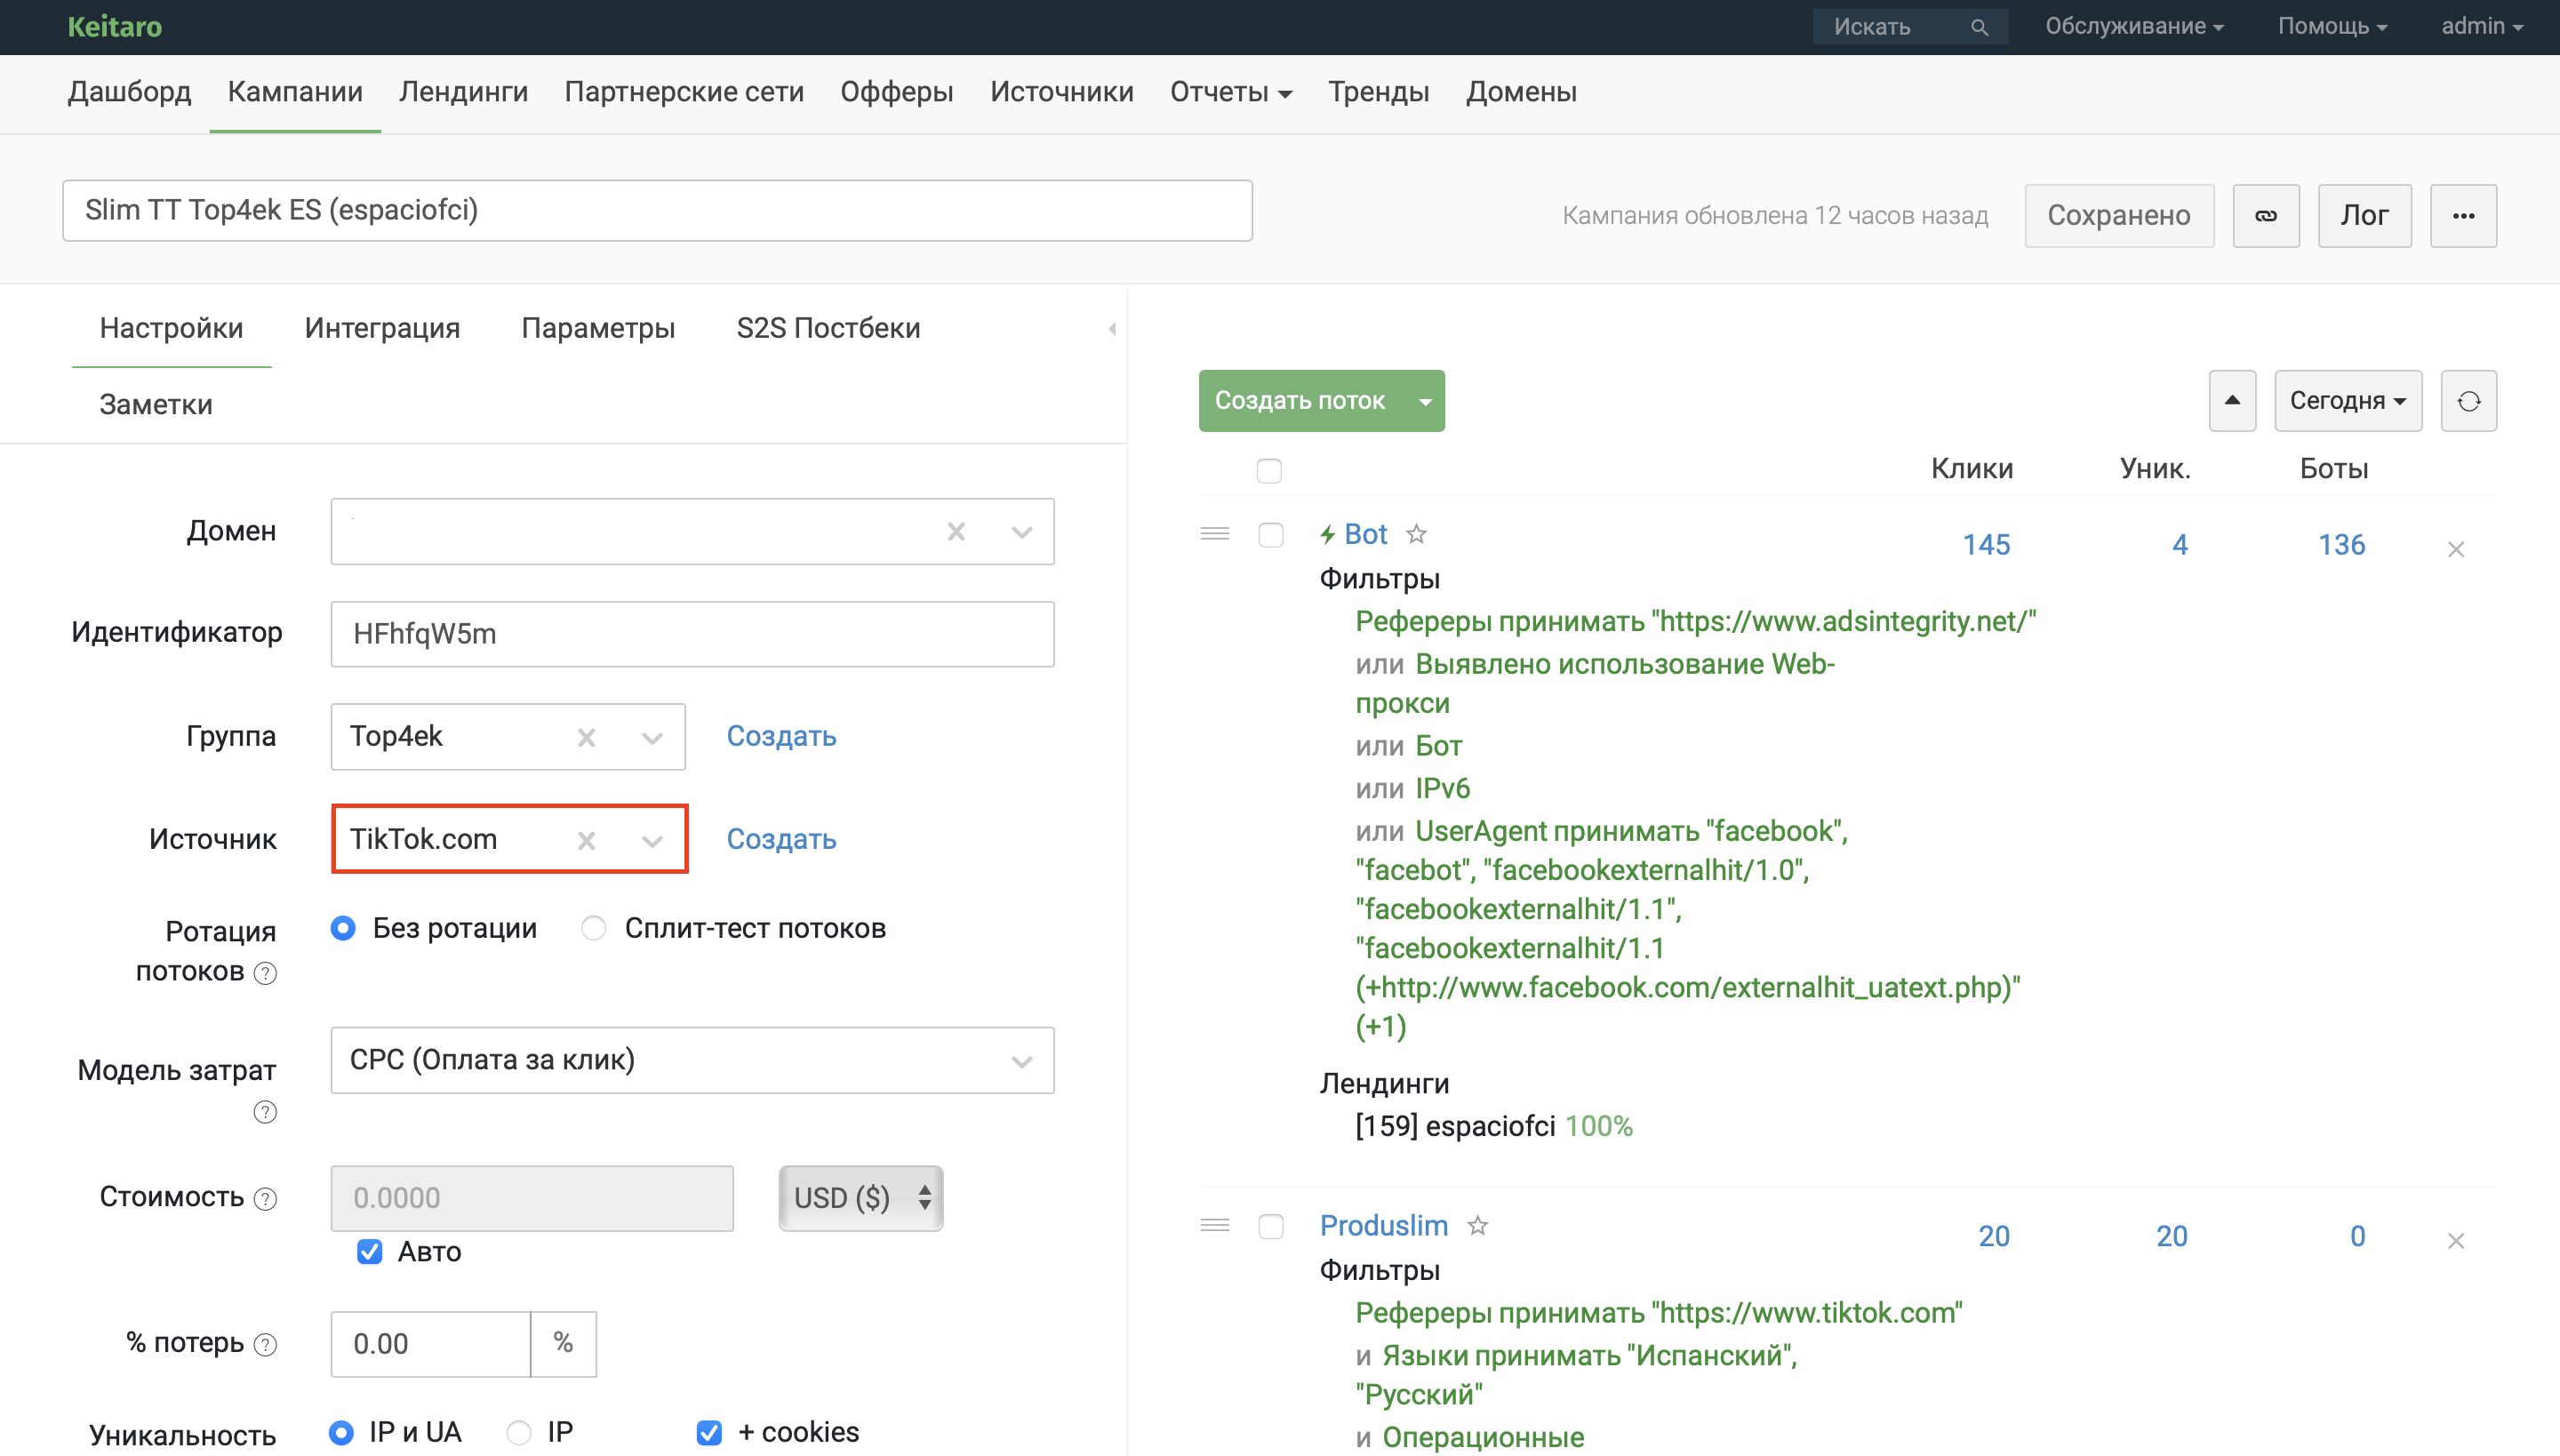Delete the Bot stream with X
The width and height of the screenshot is (2560, 1456).
(x=2455, y=549)
